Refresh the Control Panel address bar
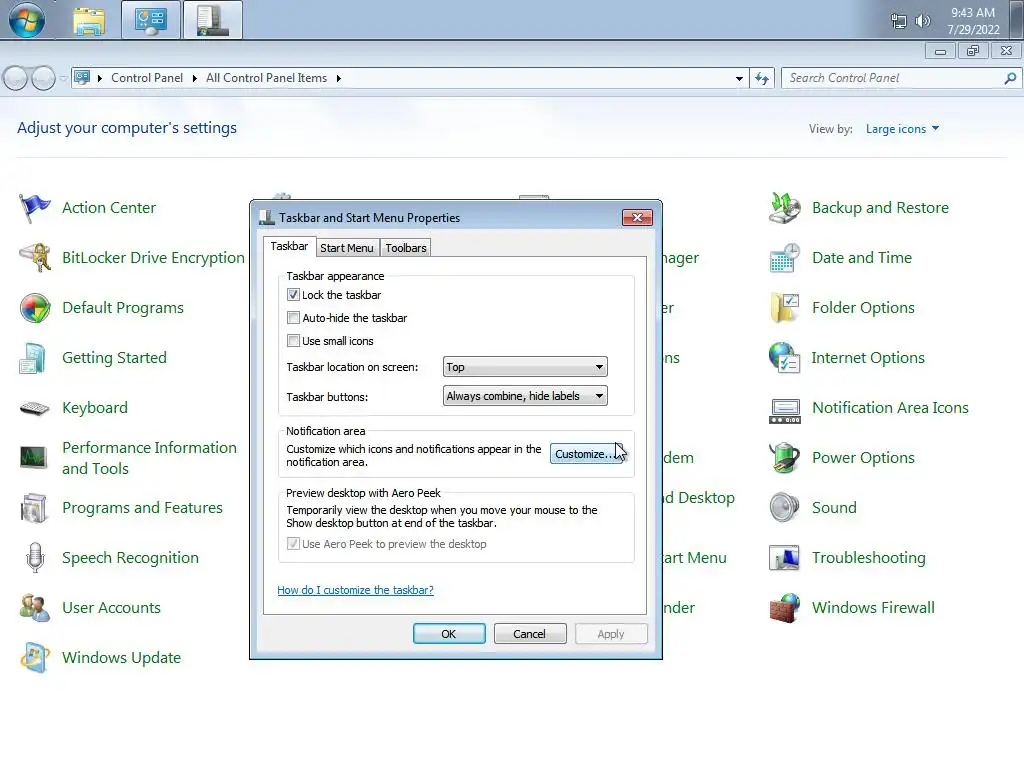 761,78
